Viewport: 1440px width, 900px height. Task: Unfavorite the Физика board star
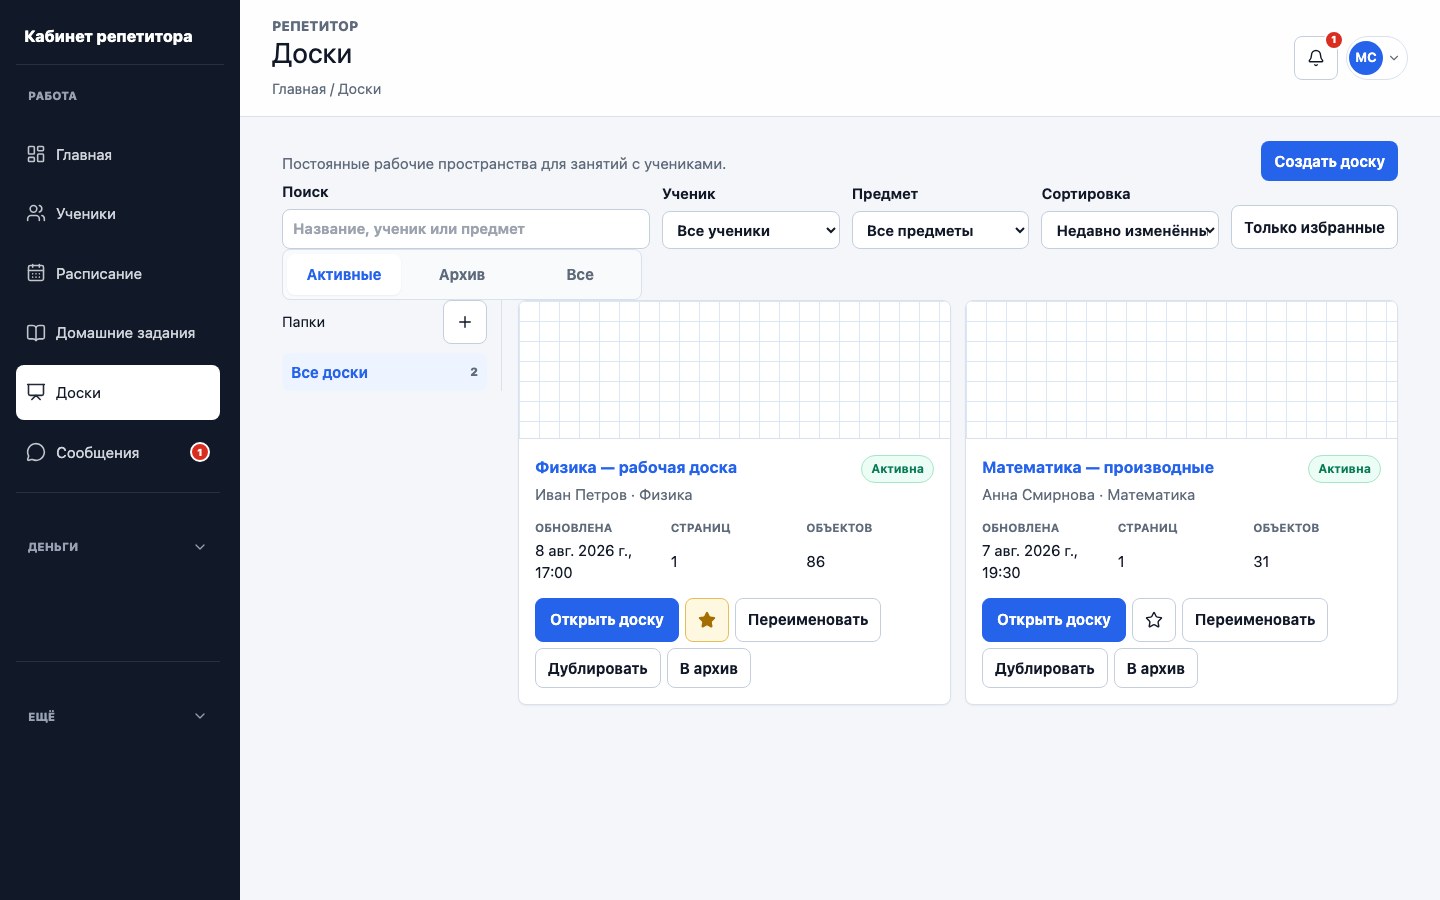tap(707, 620)
